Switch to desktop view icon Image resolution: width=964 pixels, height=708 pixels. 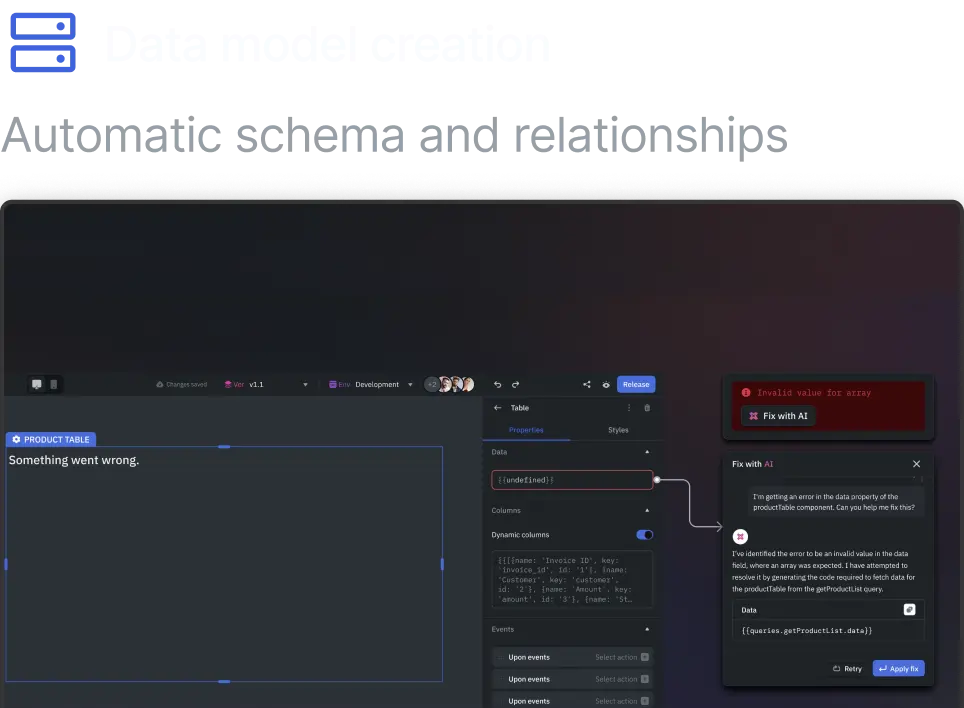(x=37, y=384)
